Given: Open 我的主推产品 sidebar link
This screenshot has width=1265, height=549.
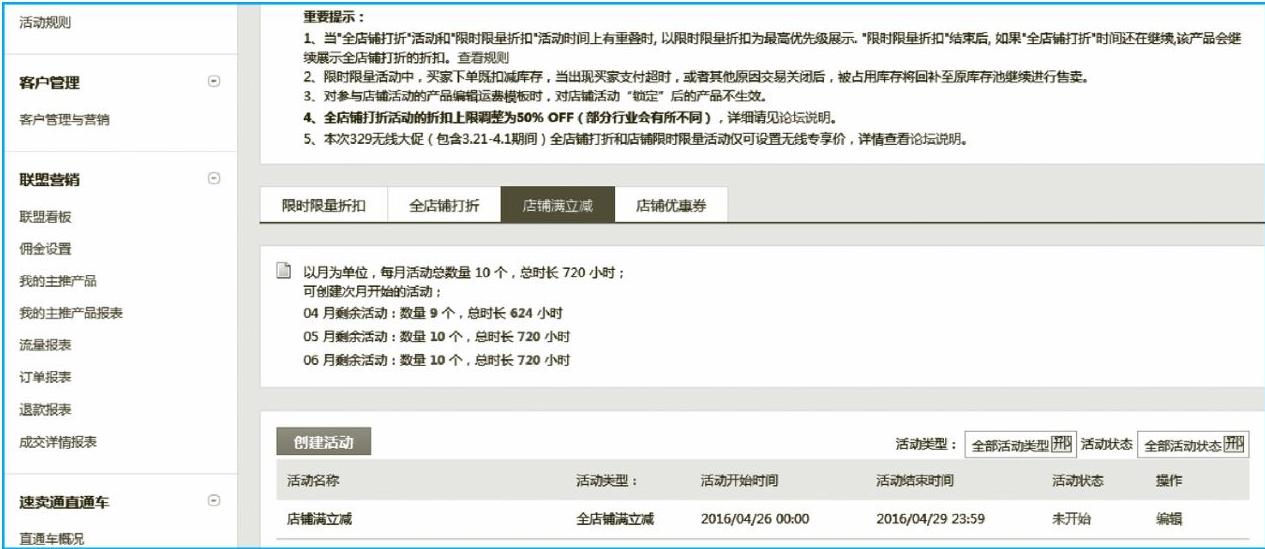Looking at the screenshot, I should (x=58, y=281).
